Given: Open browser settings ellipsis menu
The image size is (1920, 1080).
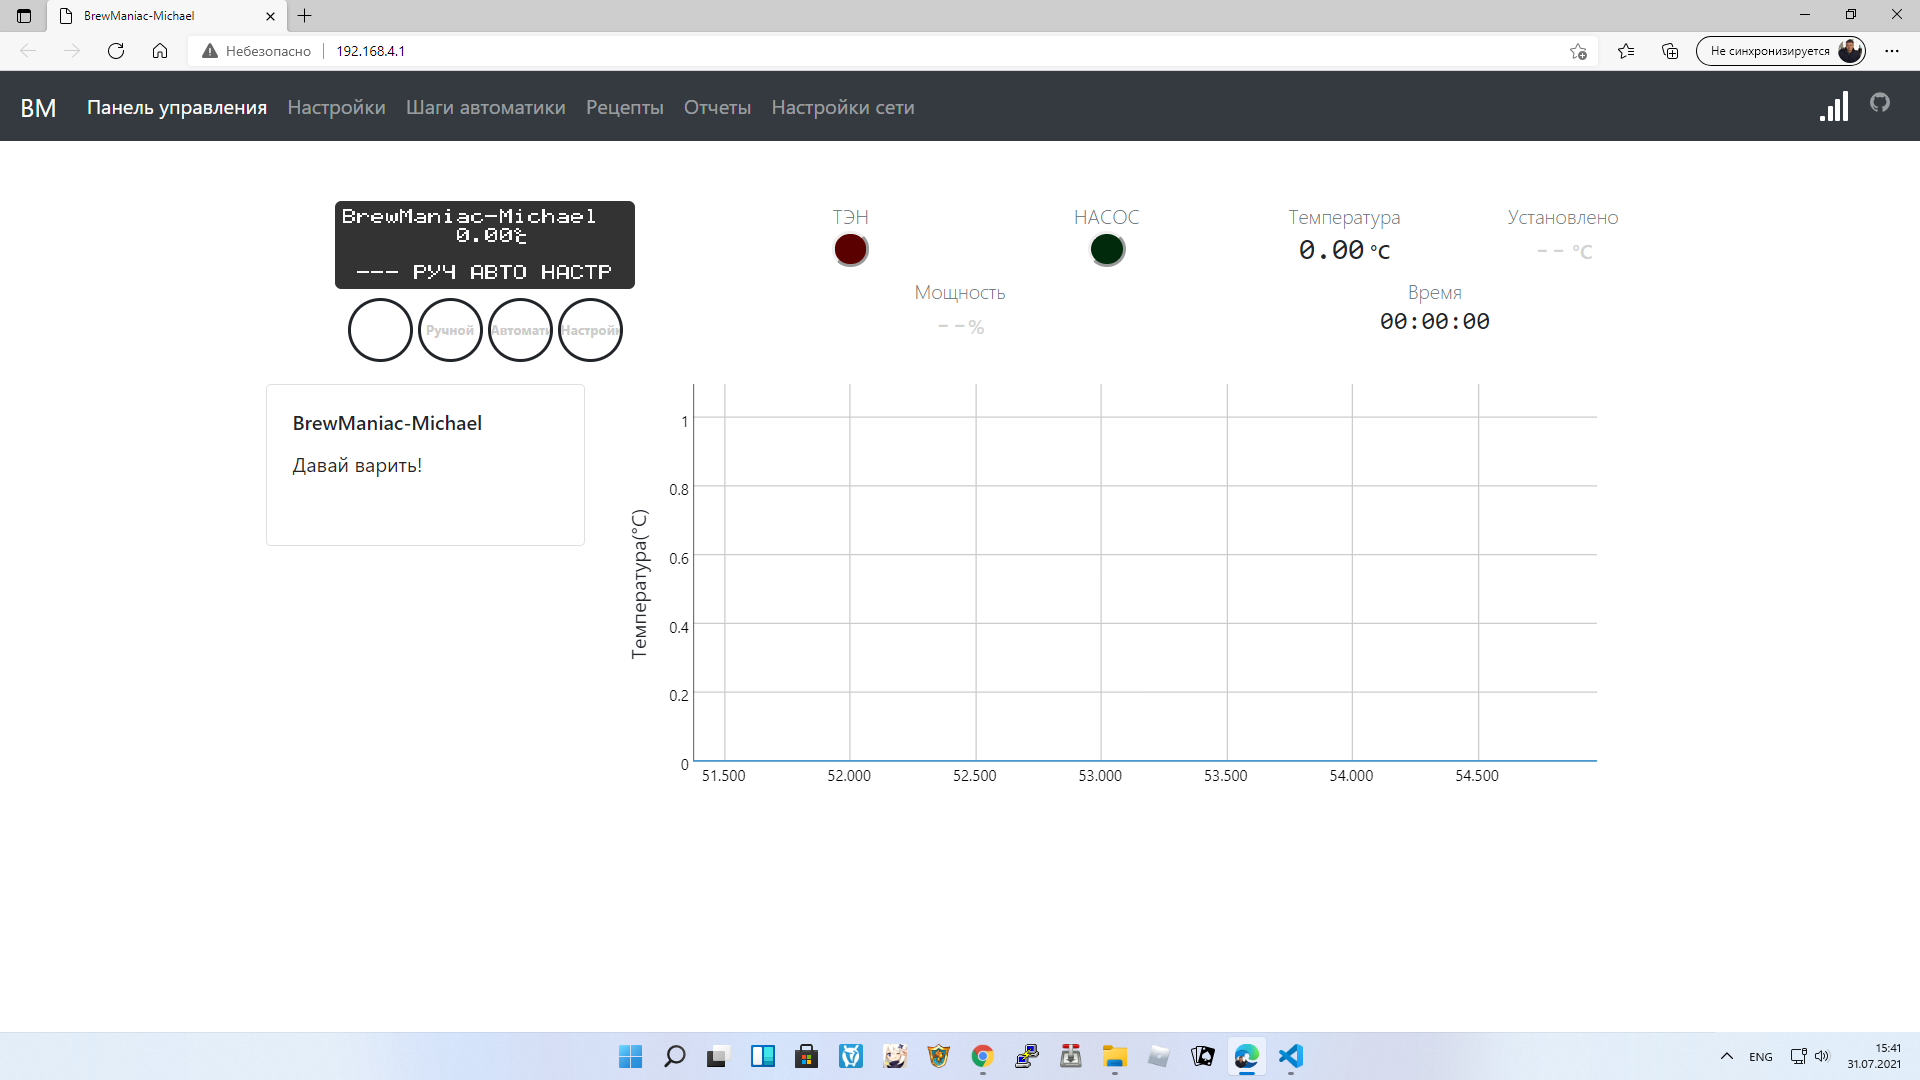Looking at the screenshot, I should coord(1892,51).
